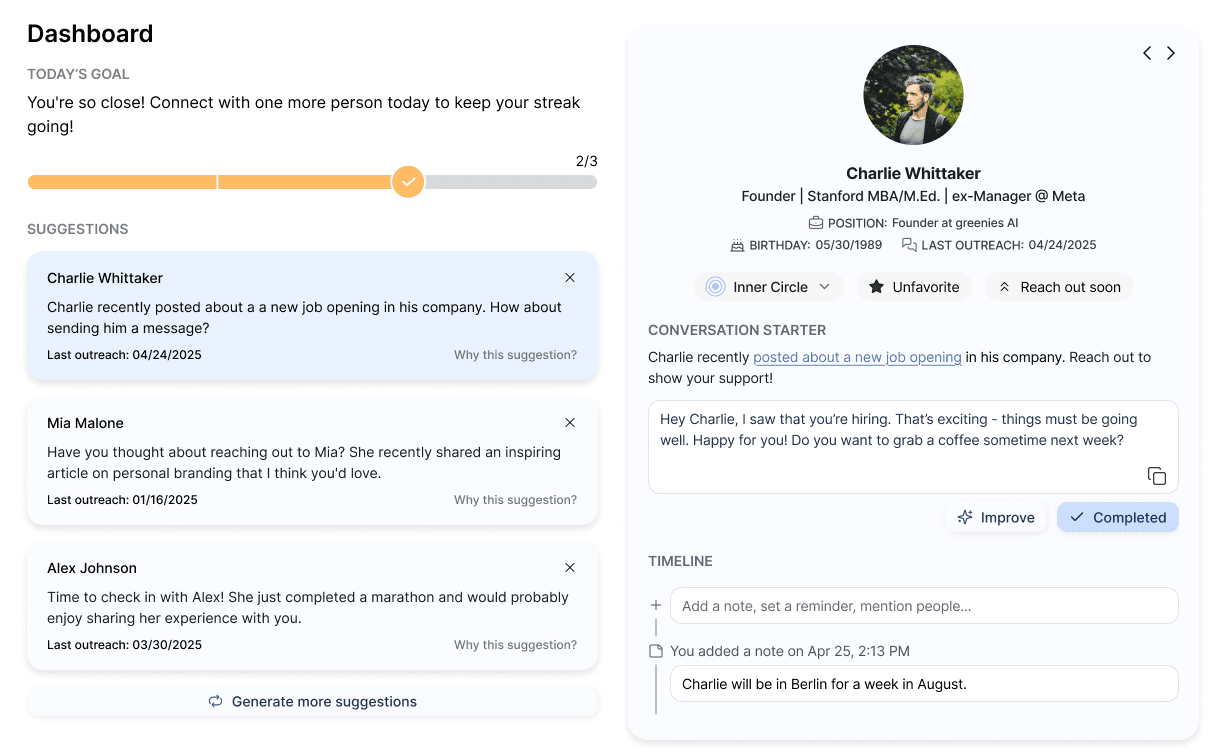1211x755 pixels.
Task: Click the refresh icon beside Generate more suggestions
Action: tap(215, 701)
